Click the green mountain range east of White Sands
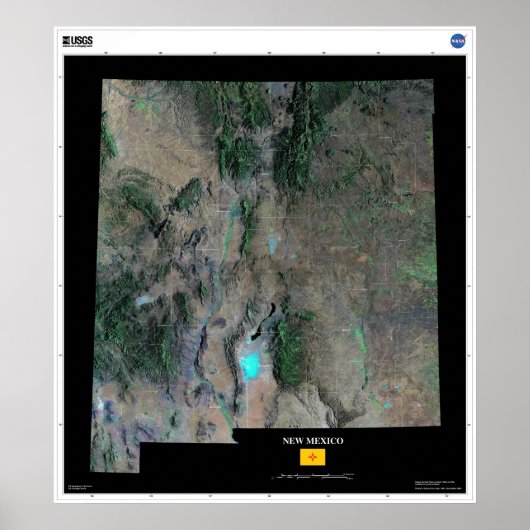 pos(288,353)
